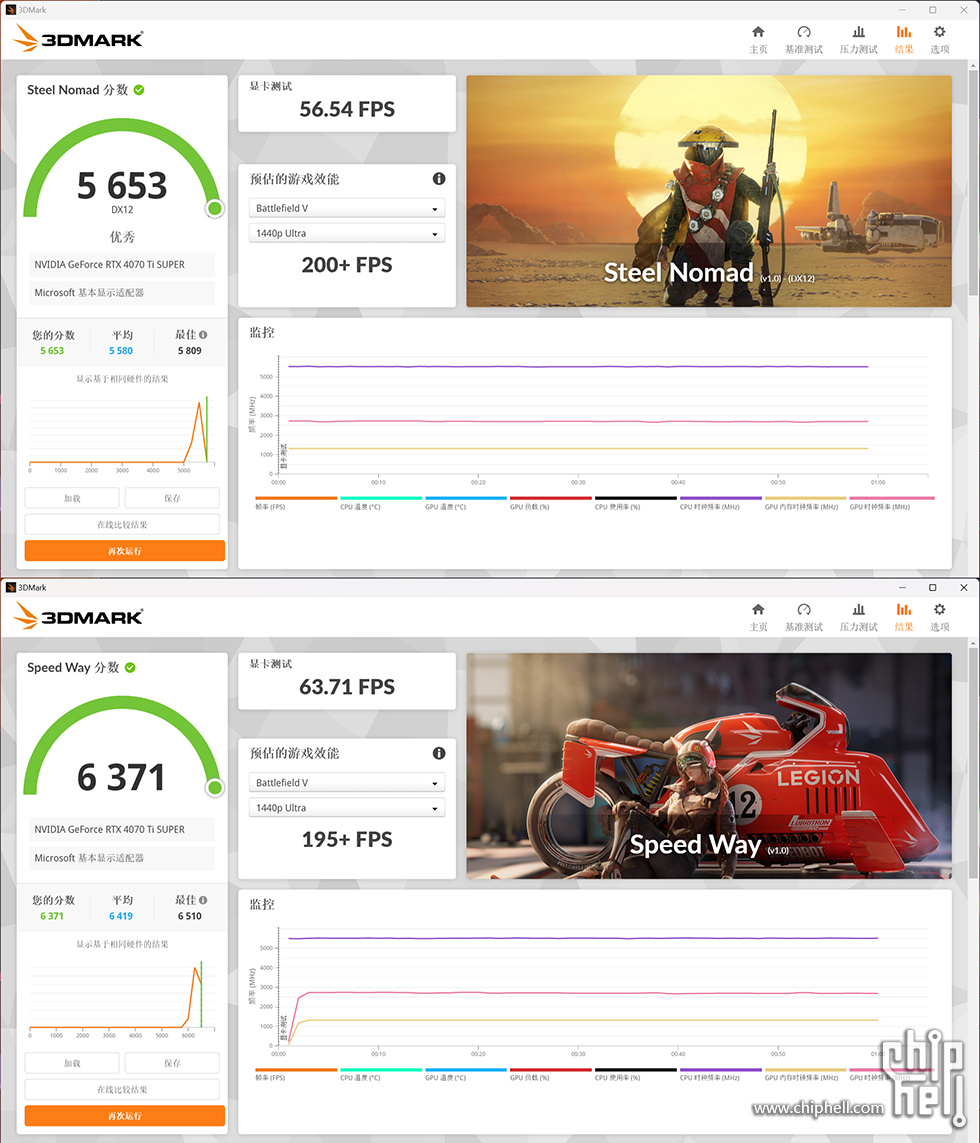
Task: Toggle yellow GPU memory clock legend in Steel Nomad monitor
Action: point(805,503)
